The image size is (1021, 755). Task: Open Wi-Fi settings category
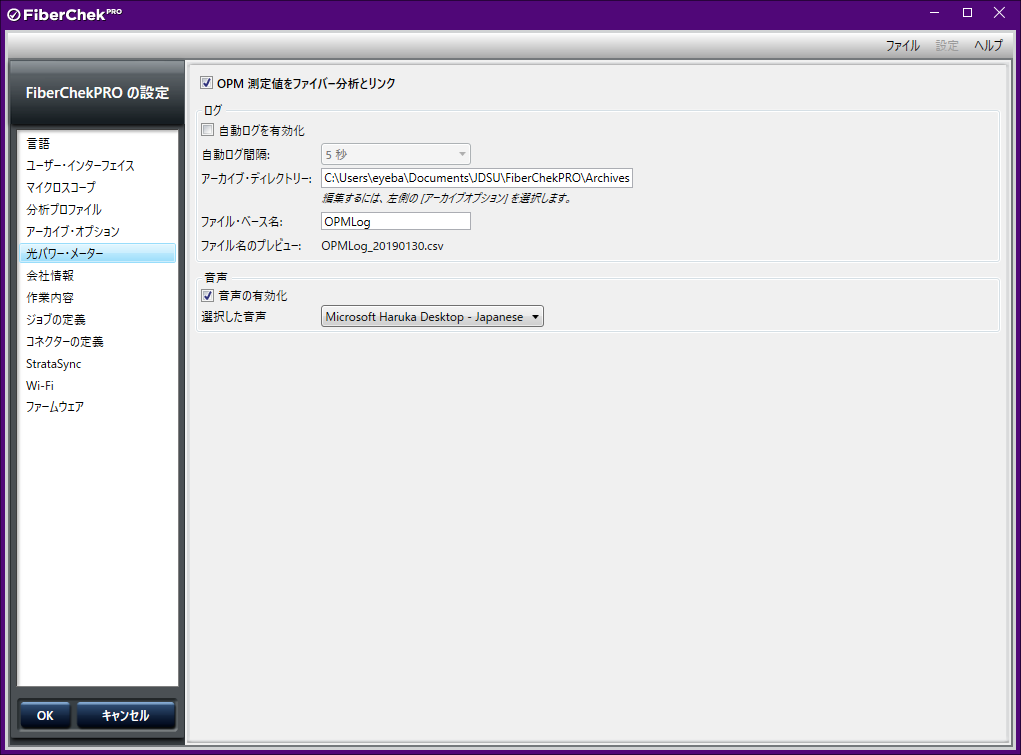click(98, 386)
